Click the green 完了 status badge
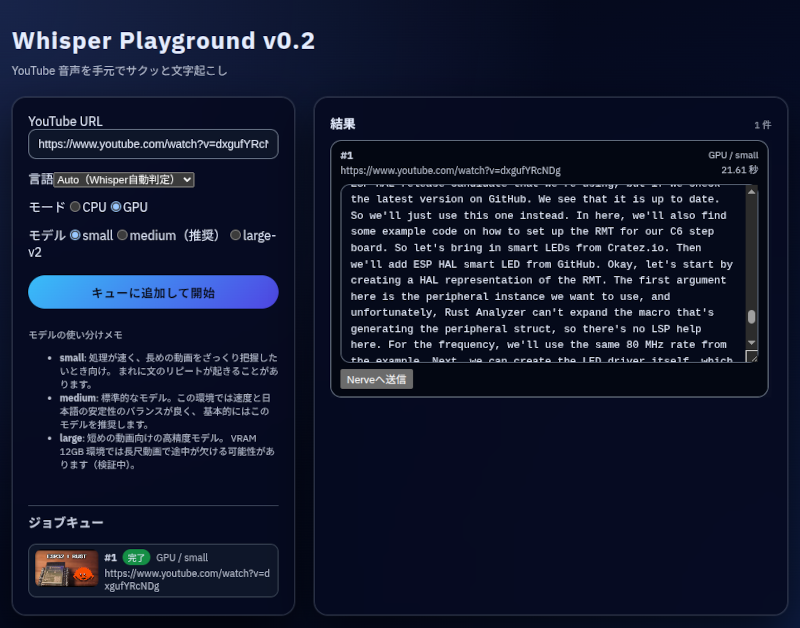The width and height of the screenshot is (800, 628). [x=136, y=557]
